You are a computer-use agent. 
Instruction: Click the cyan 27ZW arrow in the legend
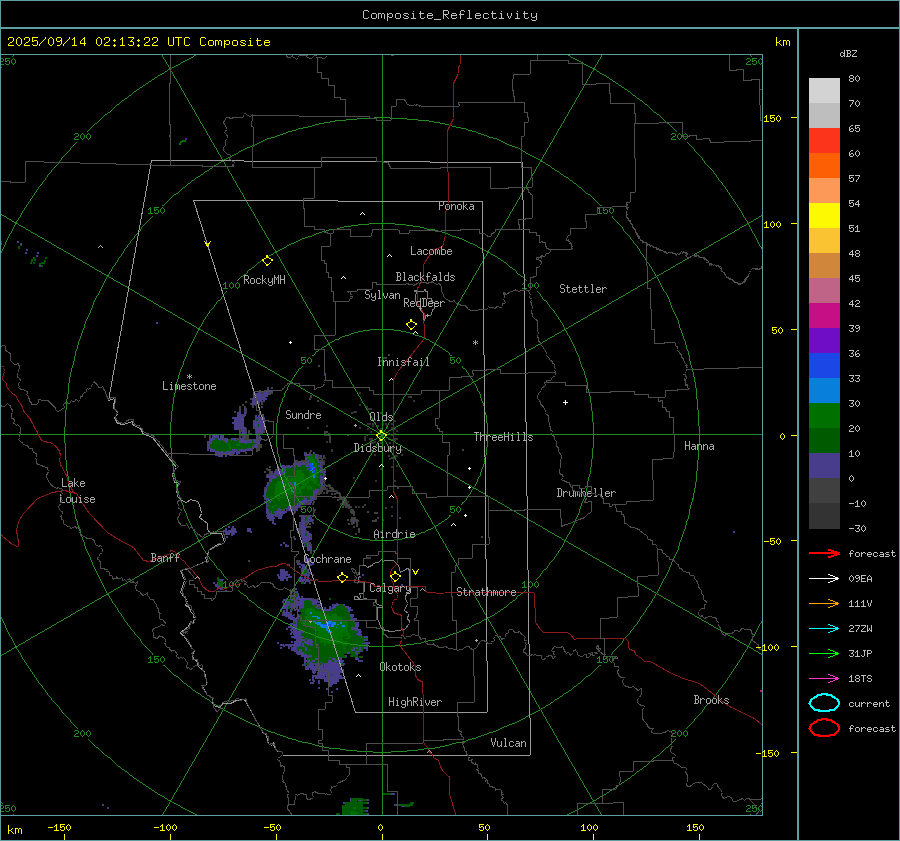pos(824,629)
